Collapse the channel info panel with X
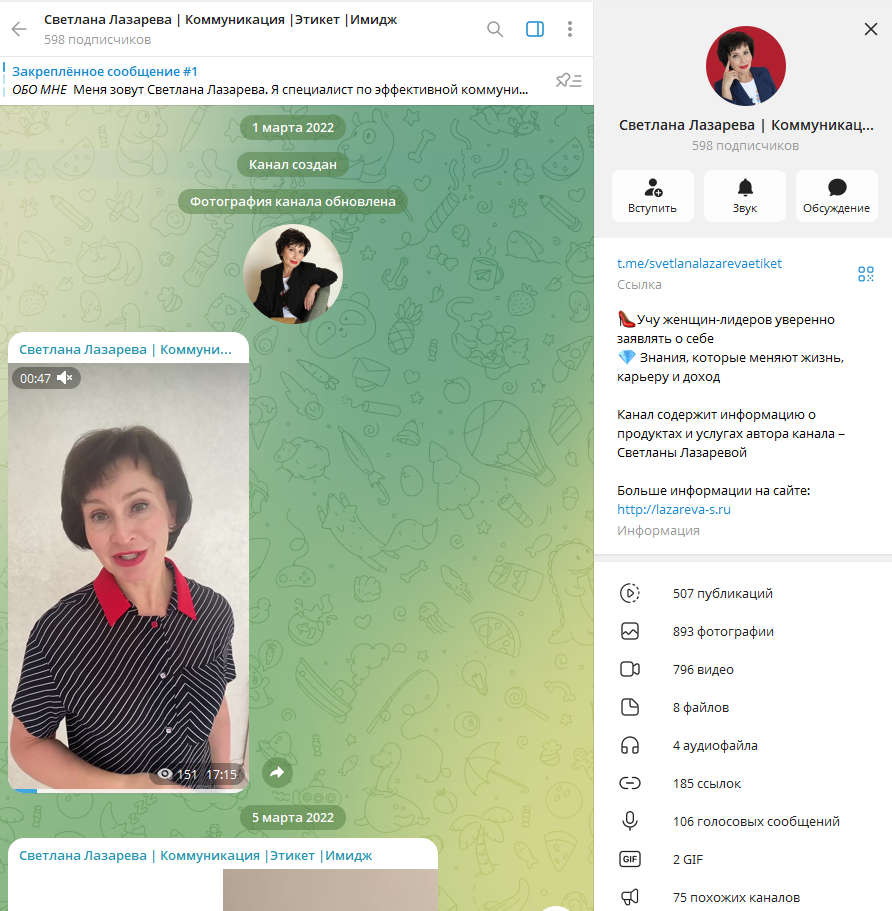892x911 pixels. (x=870, y=29)
